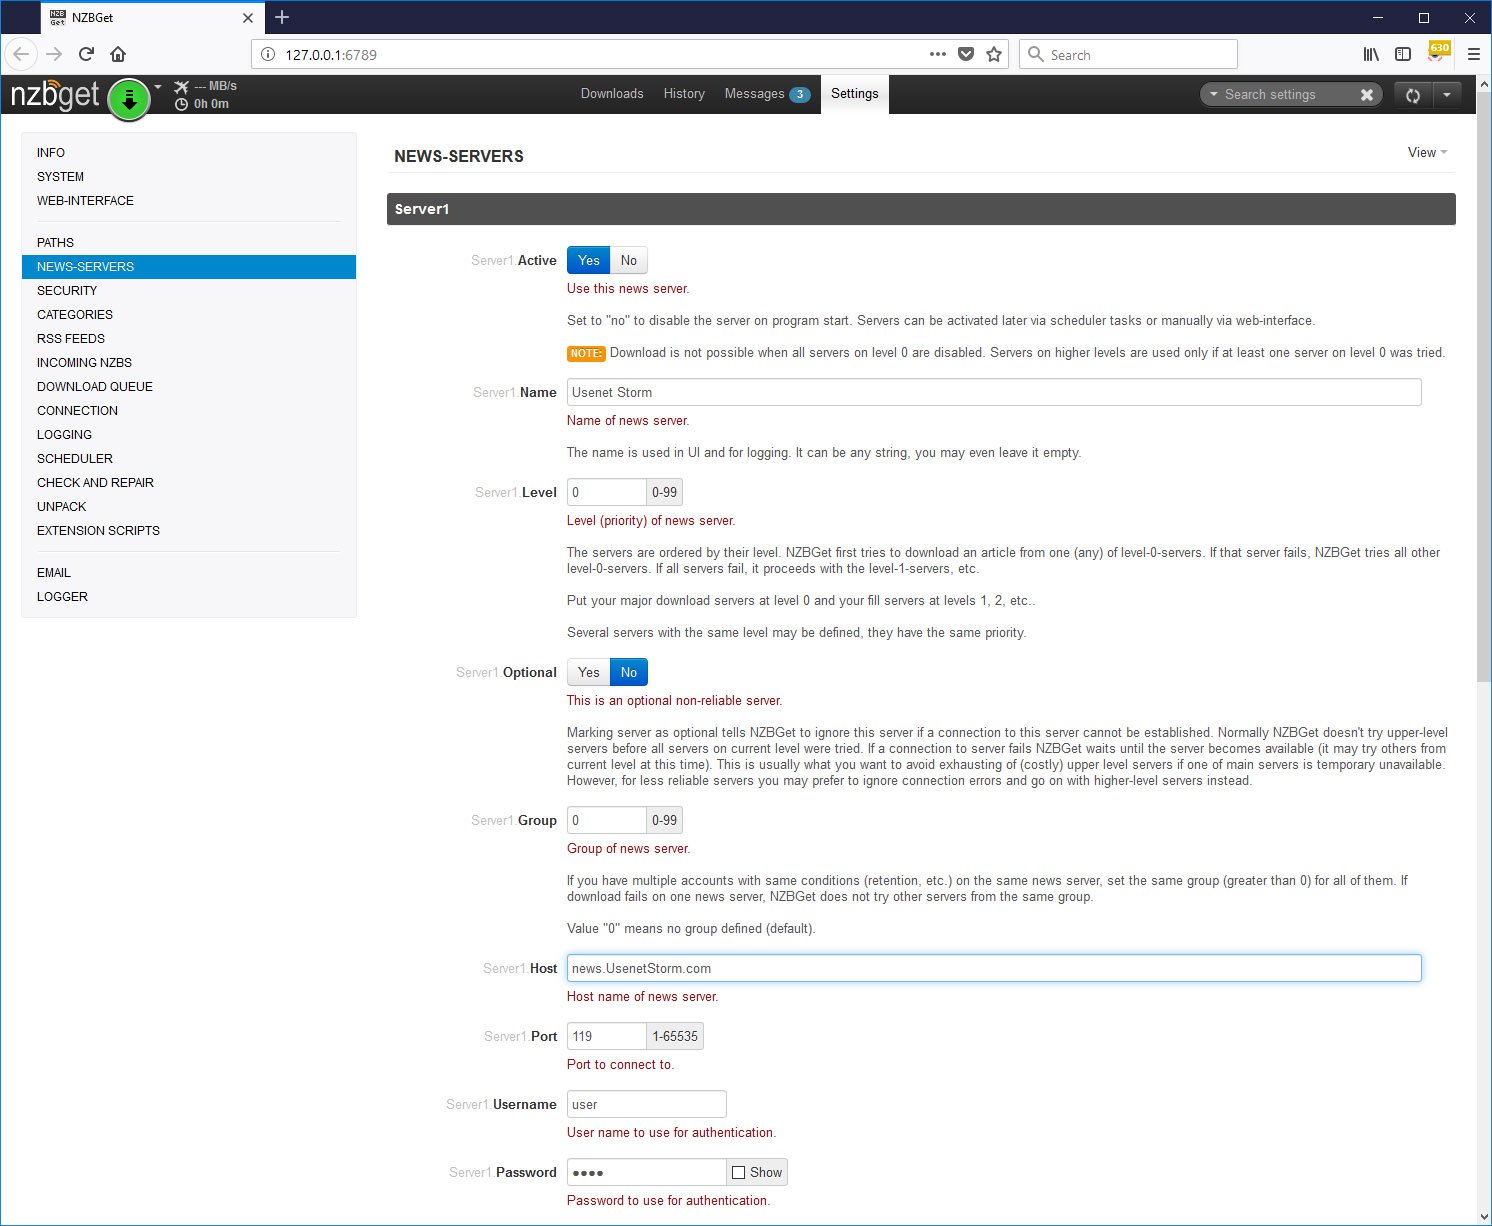Select the Settings tab
This screenshot has width=1492, height=1226.
pyautogui.click(x=855, y=94)
